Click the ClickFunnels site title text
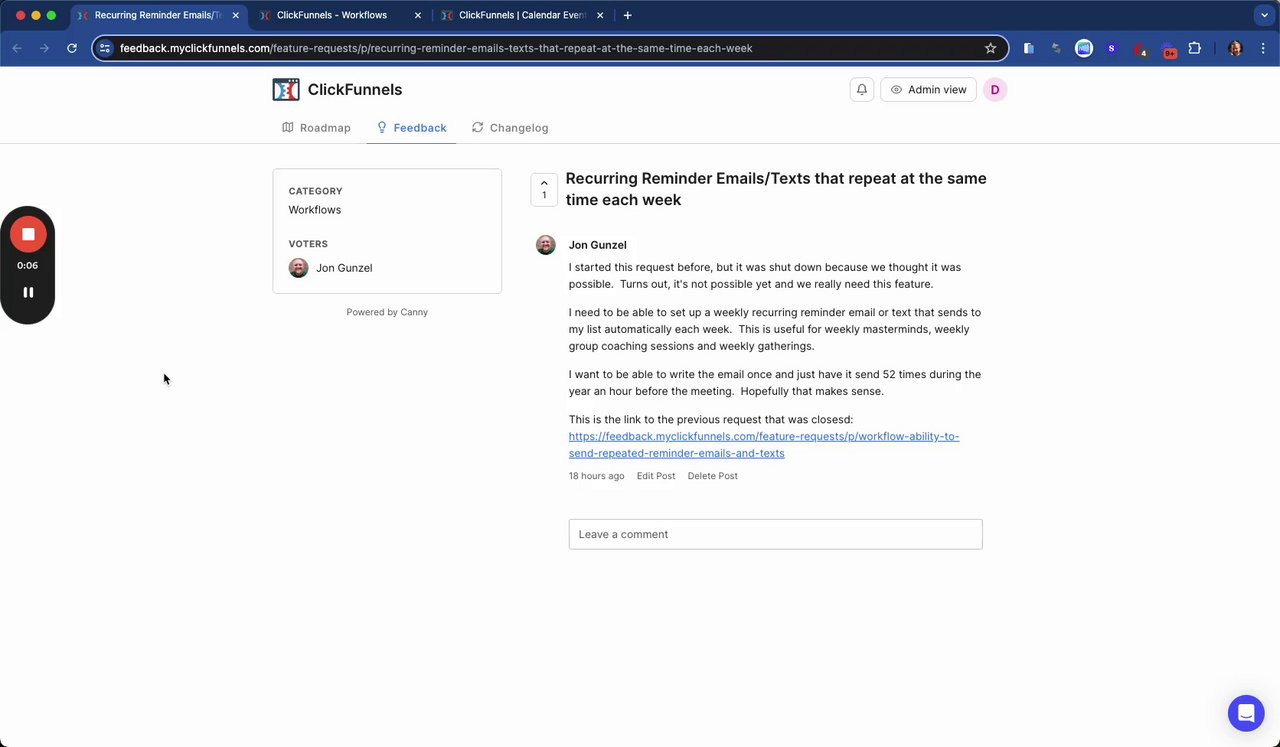 pos(355,89)
